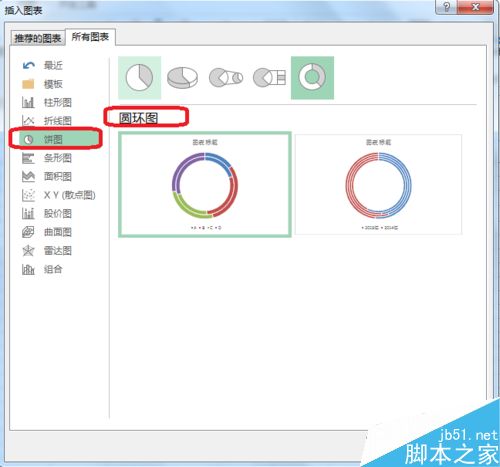
Task: Select the 股价图 stock chart category
Action: [x=47, y=214]
